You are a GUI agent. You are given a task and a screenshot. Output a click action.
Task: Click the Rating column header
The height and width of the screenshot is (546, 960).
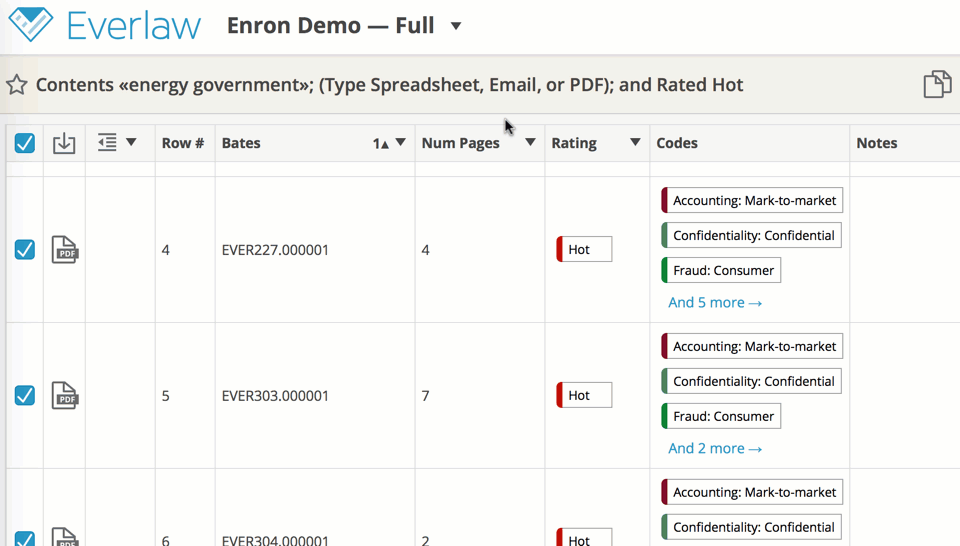tap(574, 143)
